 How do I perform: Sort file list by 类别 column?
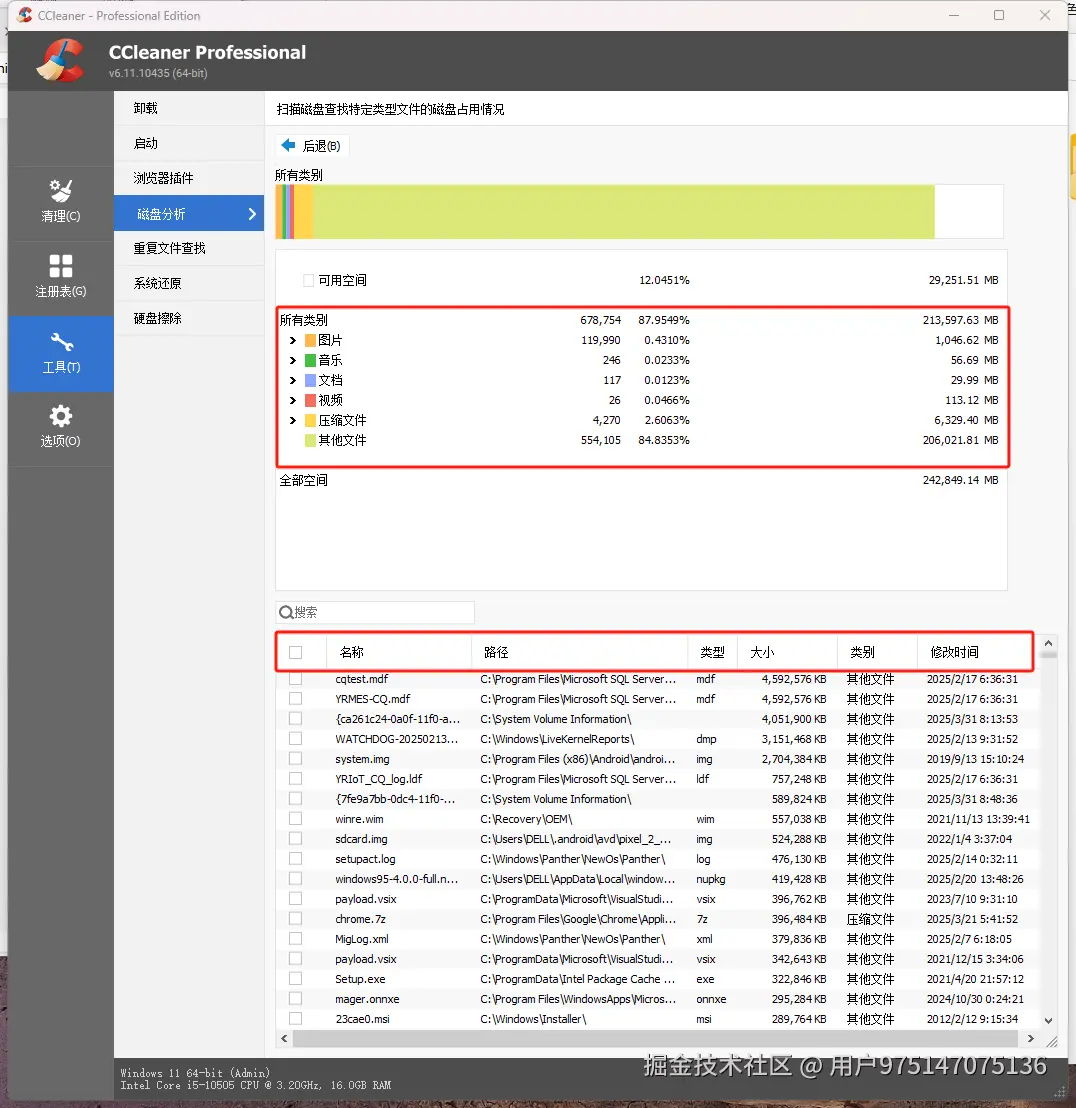[x=877, y=652]
